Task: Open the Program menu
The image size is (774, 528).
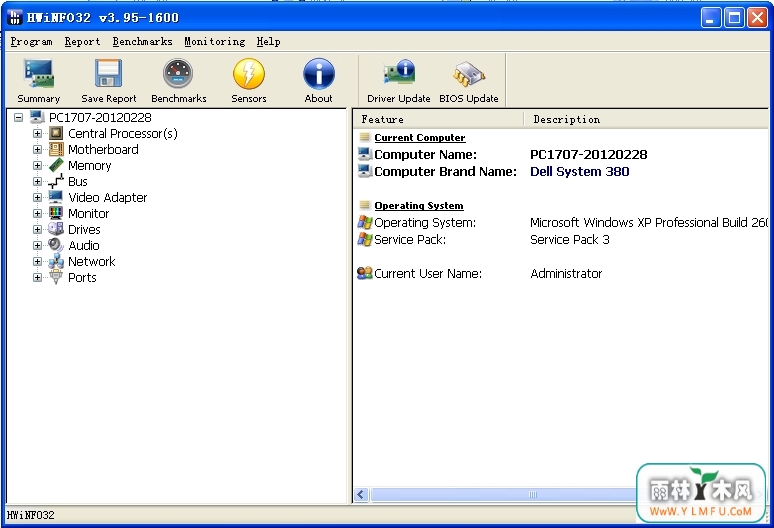Action: tap(32, 42)
